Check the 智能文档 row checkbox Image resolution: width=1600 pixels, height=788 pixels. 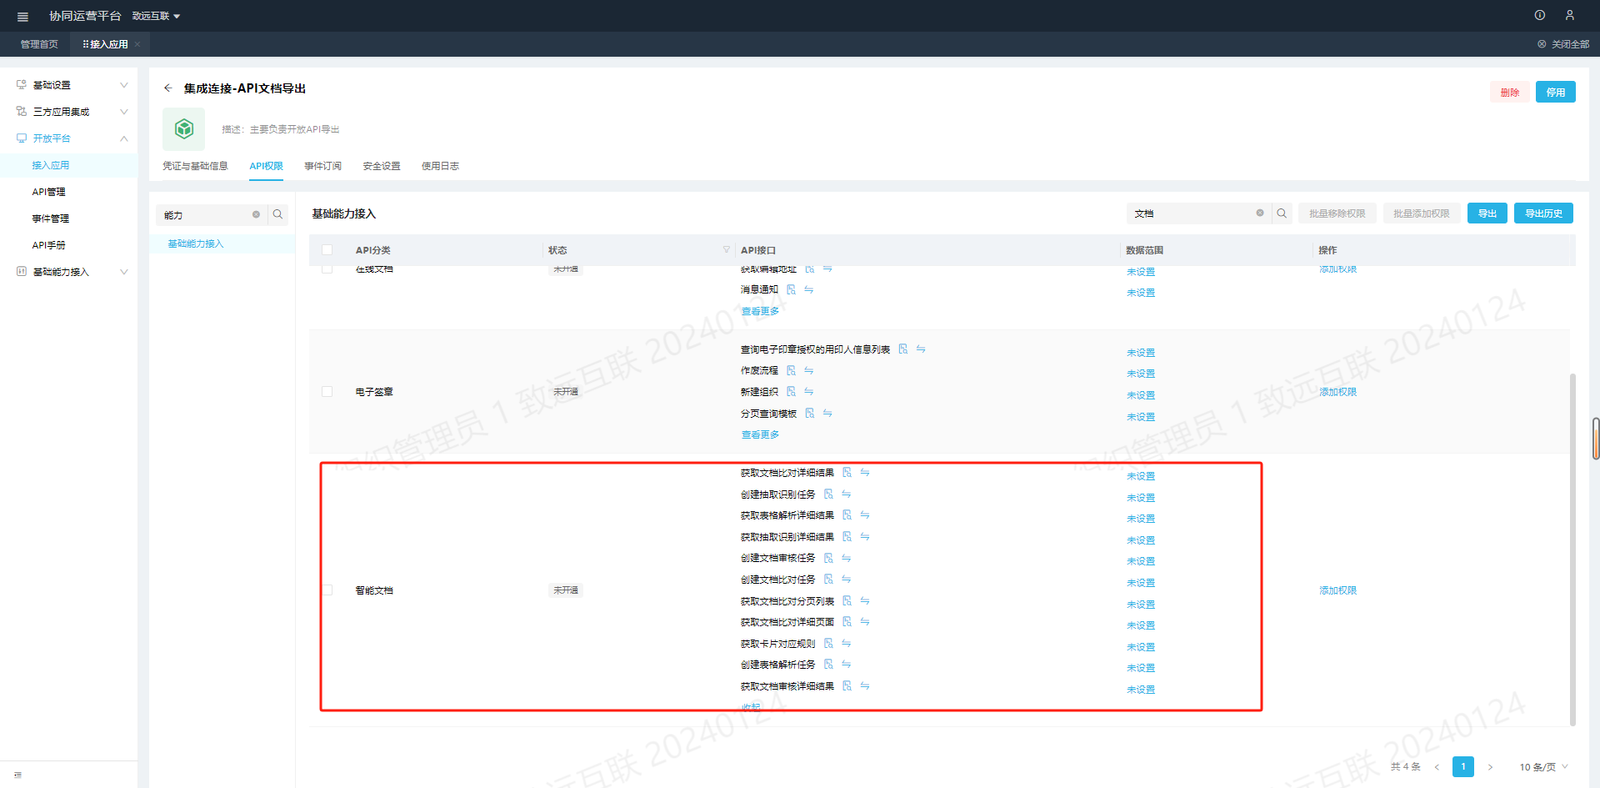[327, 590]
